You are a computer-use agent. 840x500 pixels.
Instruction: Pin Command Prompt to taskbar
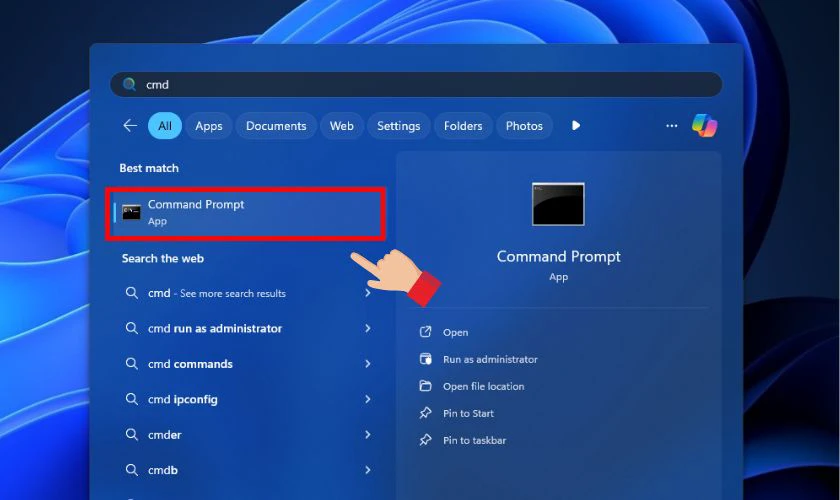pos(474,440)
